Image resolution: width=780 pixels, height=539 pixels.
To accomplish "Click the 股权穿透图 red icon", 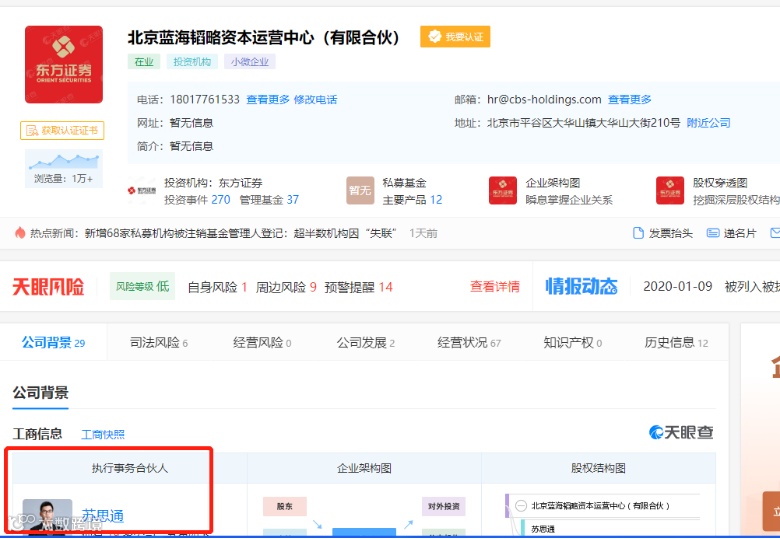I will pyautogui.click(x=670, y=190).
